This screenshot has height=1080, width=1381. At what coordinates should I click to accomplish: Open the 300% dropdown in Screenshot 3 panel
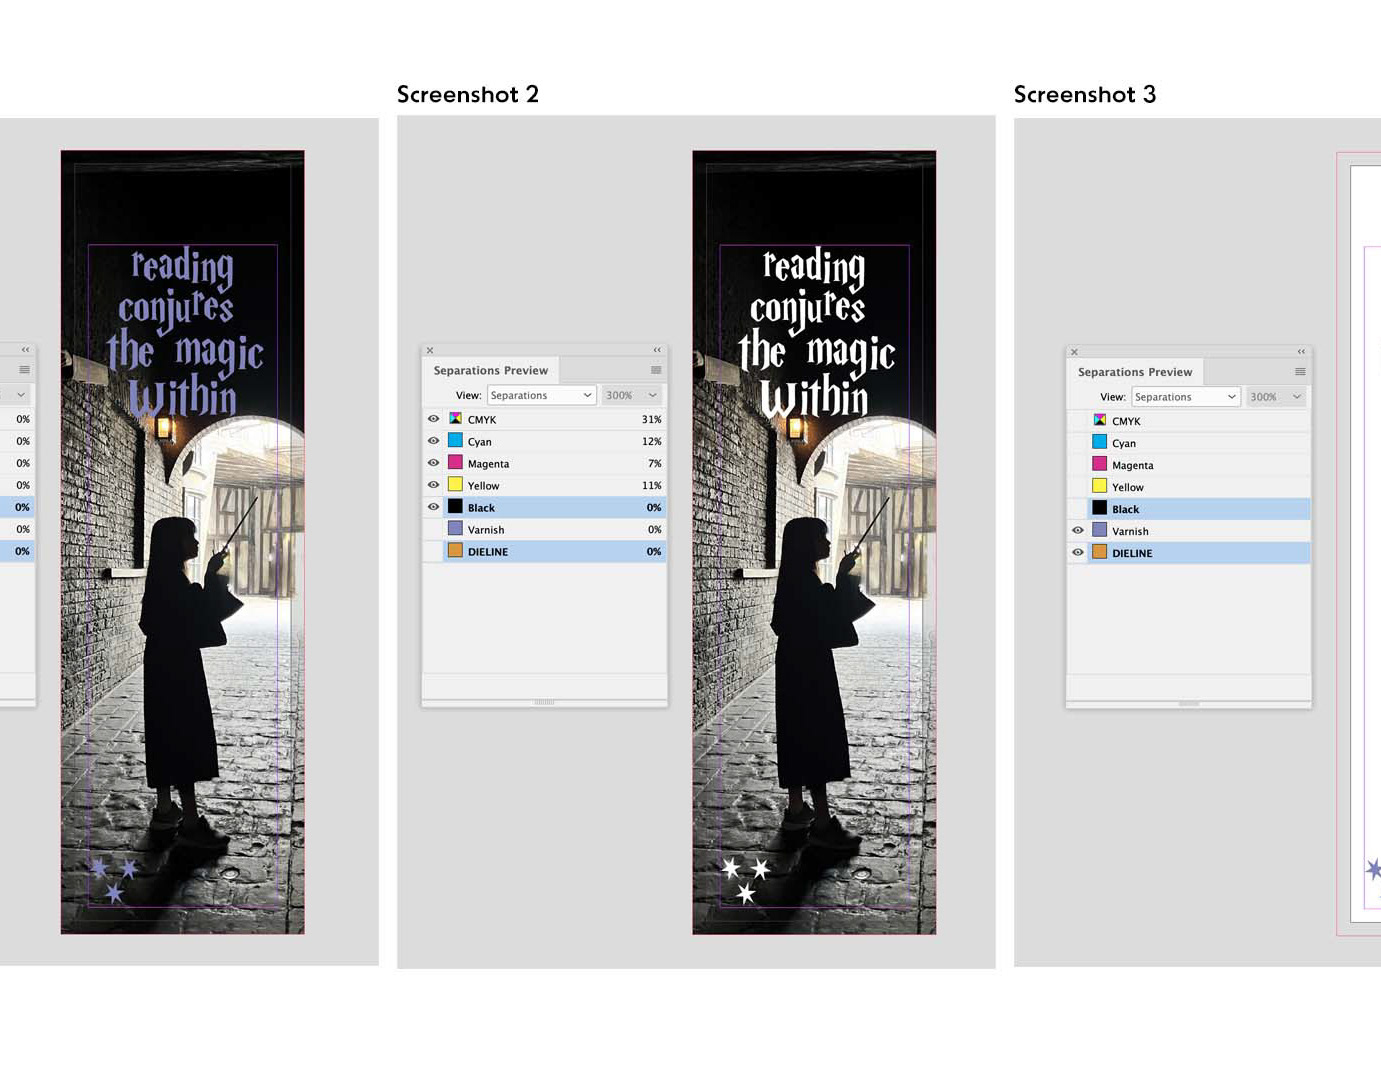tap(1275, 397)
